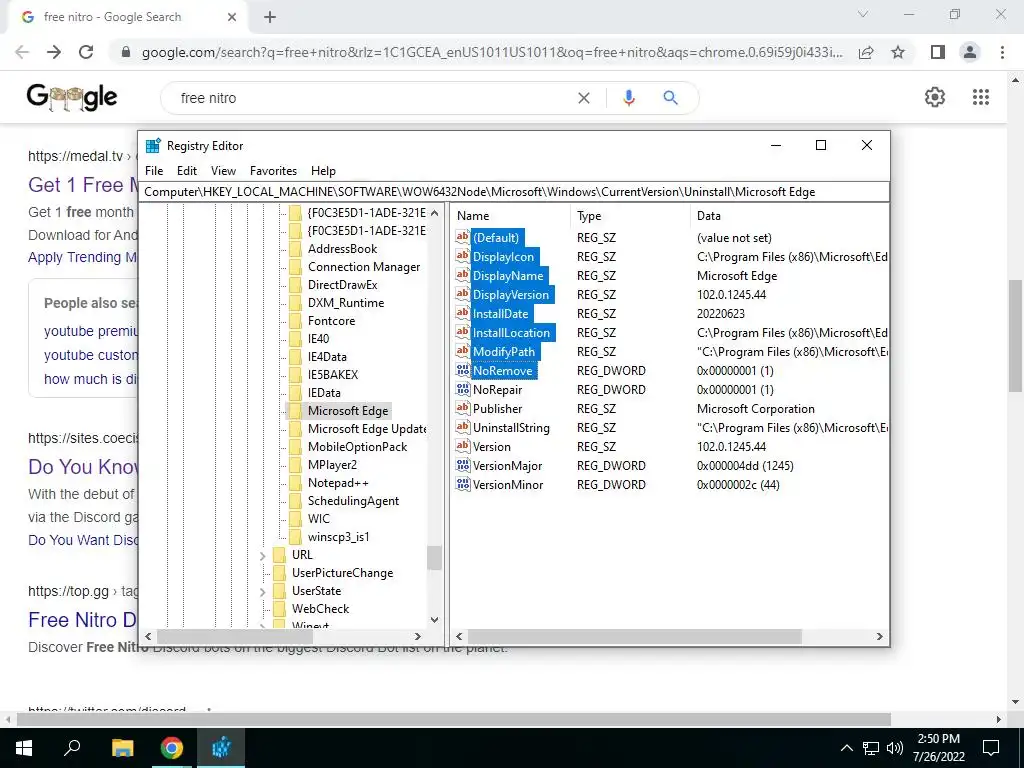
Task: Click the VersionMajor DWORD value icon
Action: pyautogui.click(x=462, y=465)
